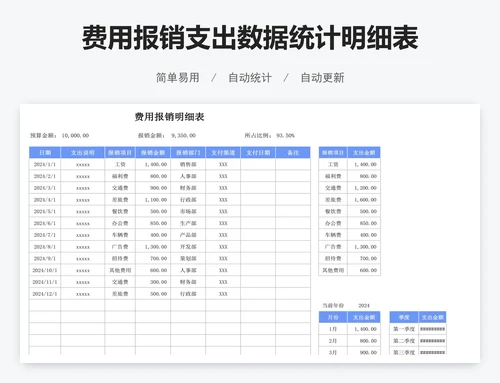
Task: Click the main title 费用报销支出数据统计明细表
Action: point(250,38)
